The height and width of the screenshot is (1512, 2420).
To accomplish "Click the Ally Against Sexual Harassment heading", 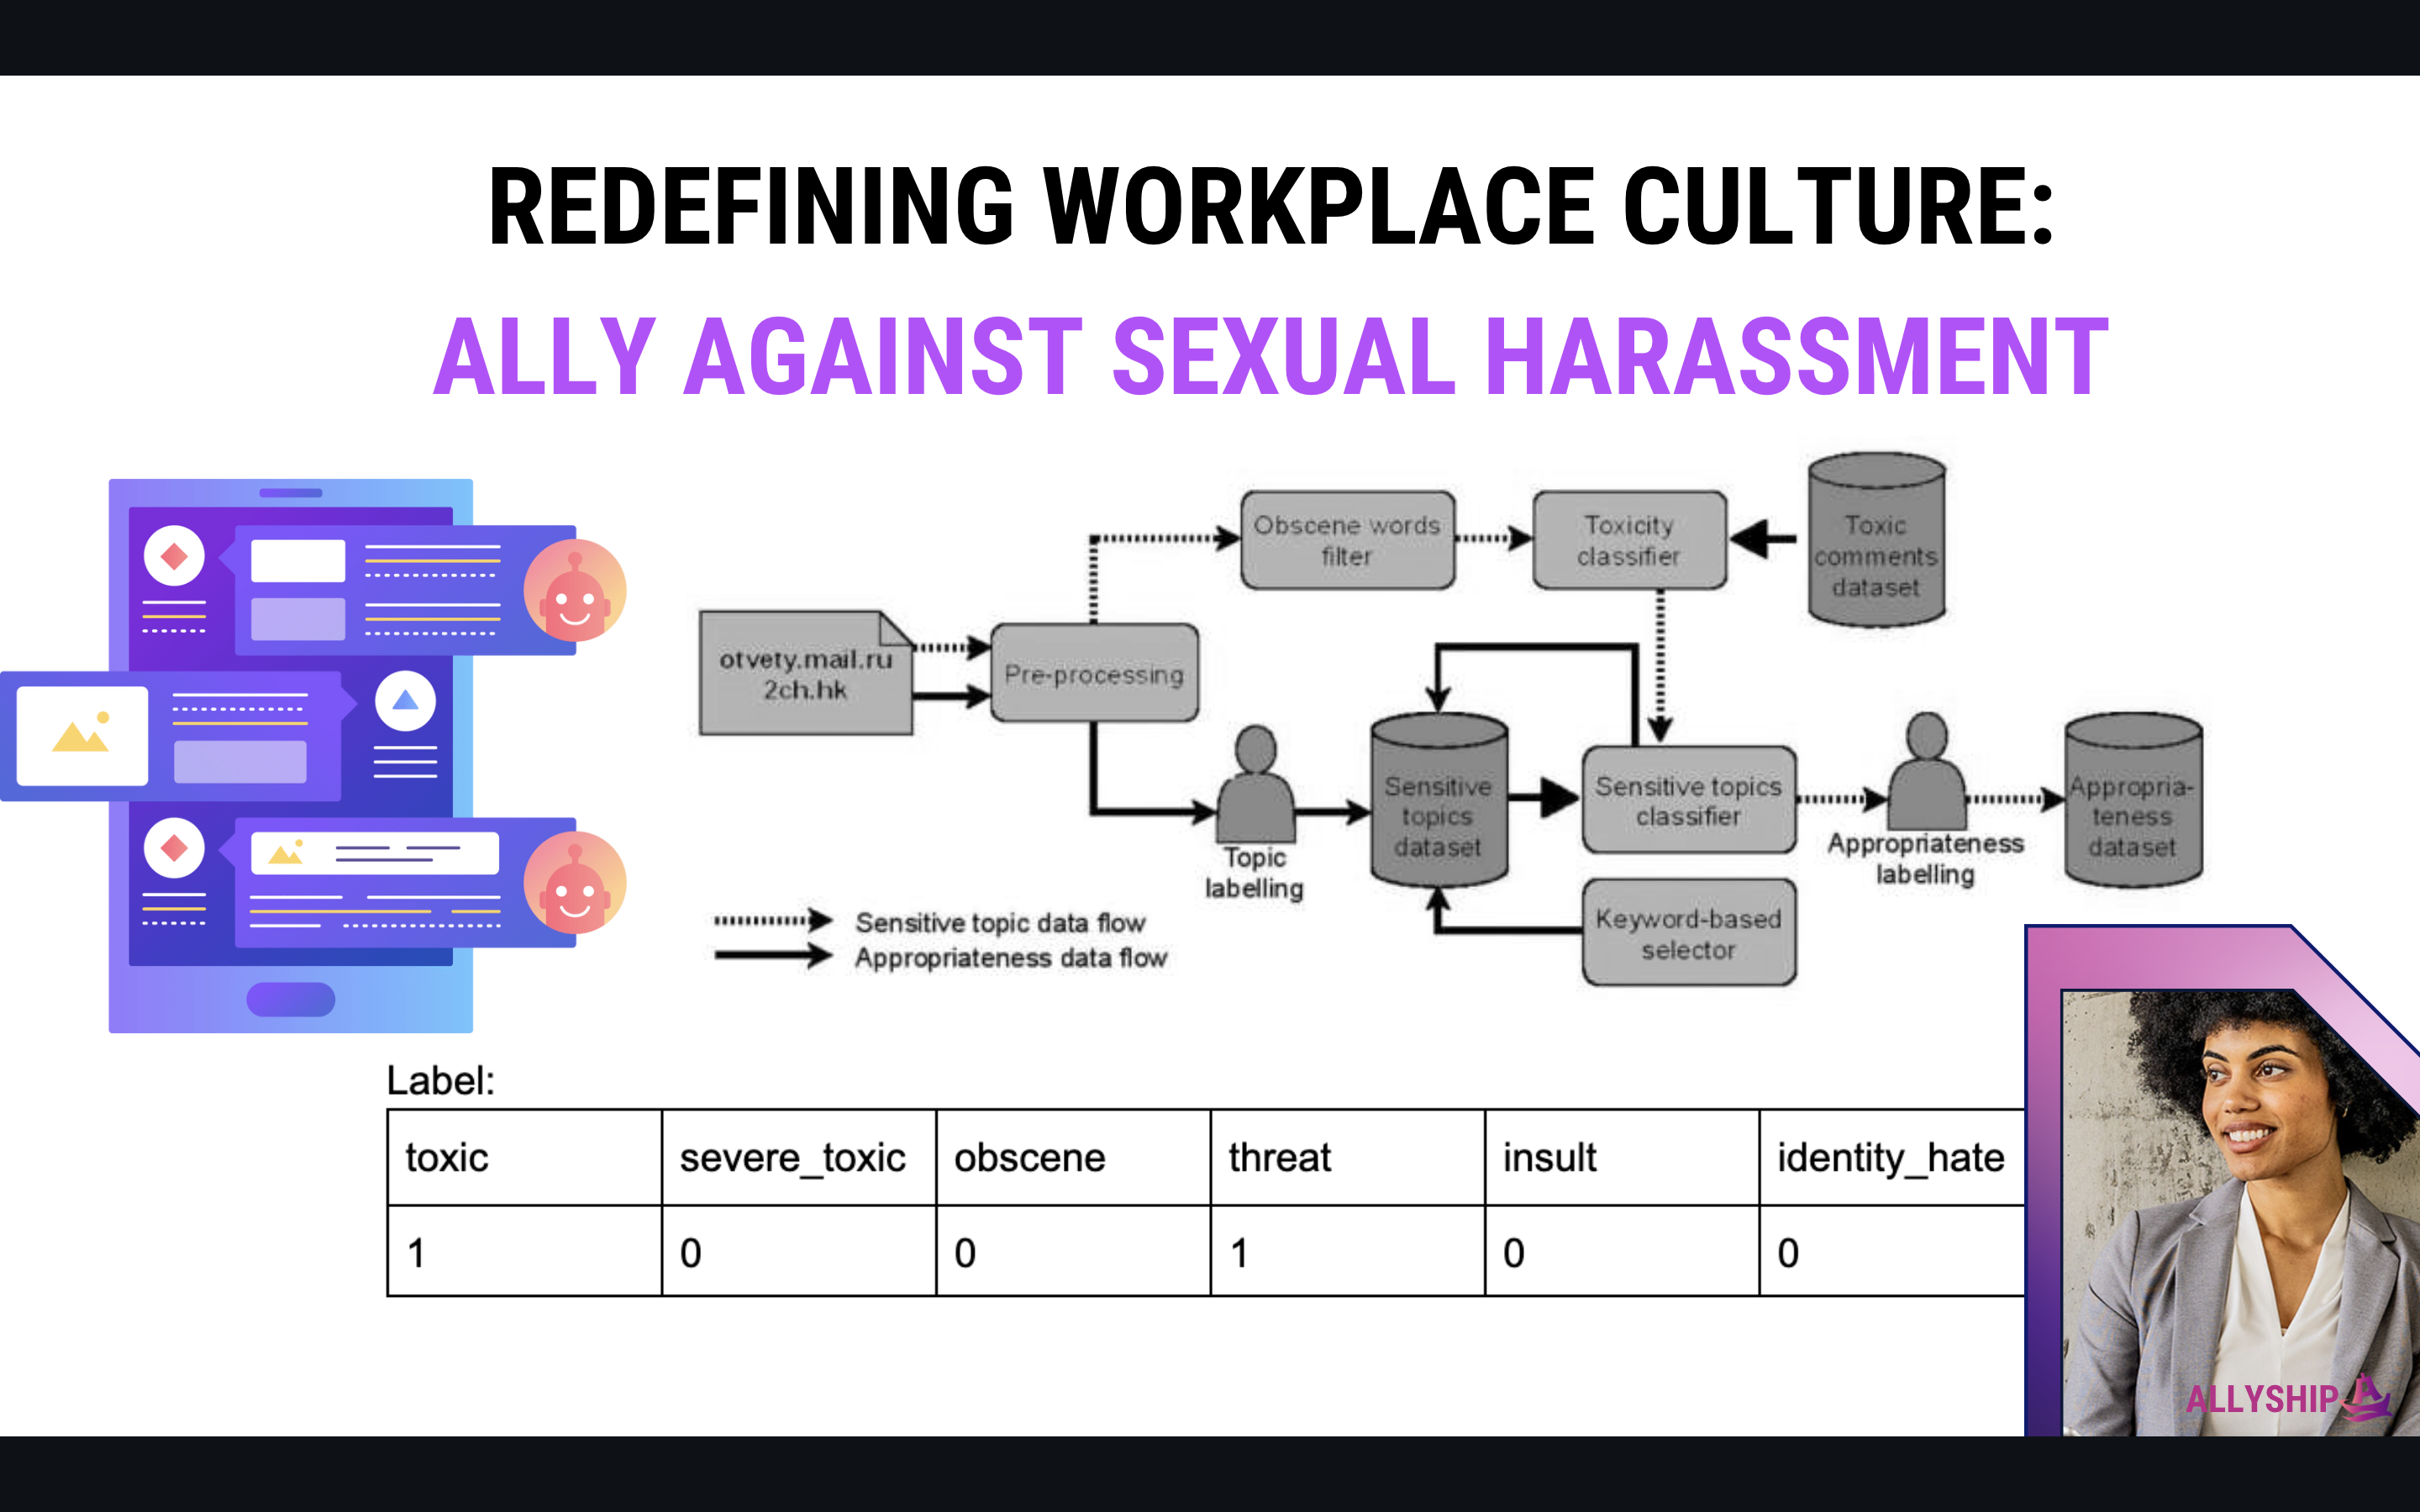I will (x=1270, y=357).
